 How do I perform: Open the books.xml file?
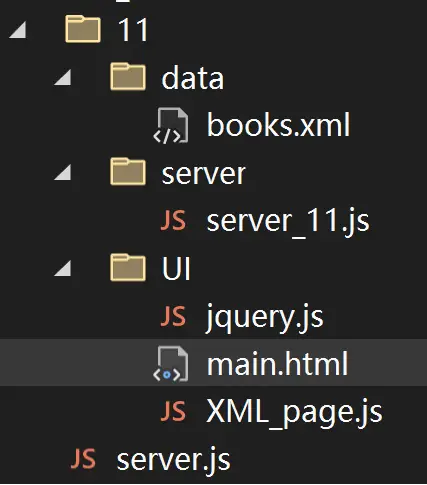coord(278,125)
